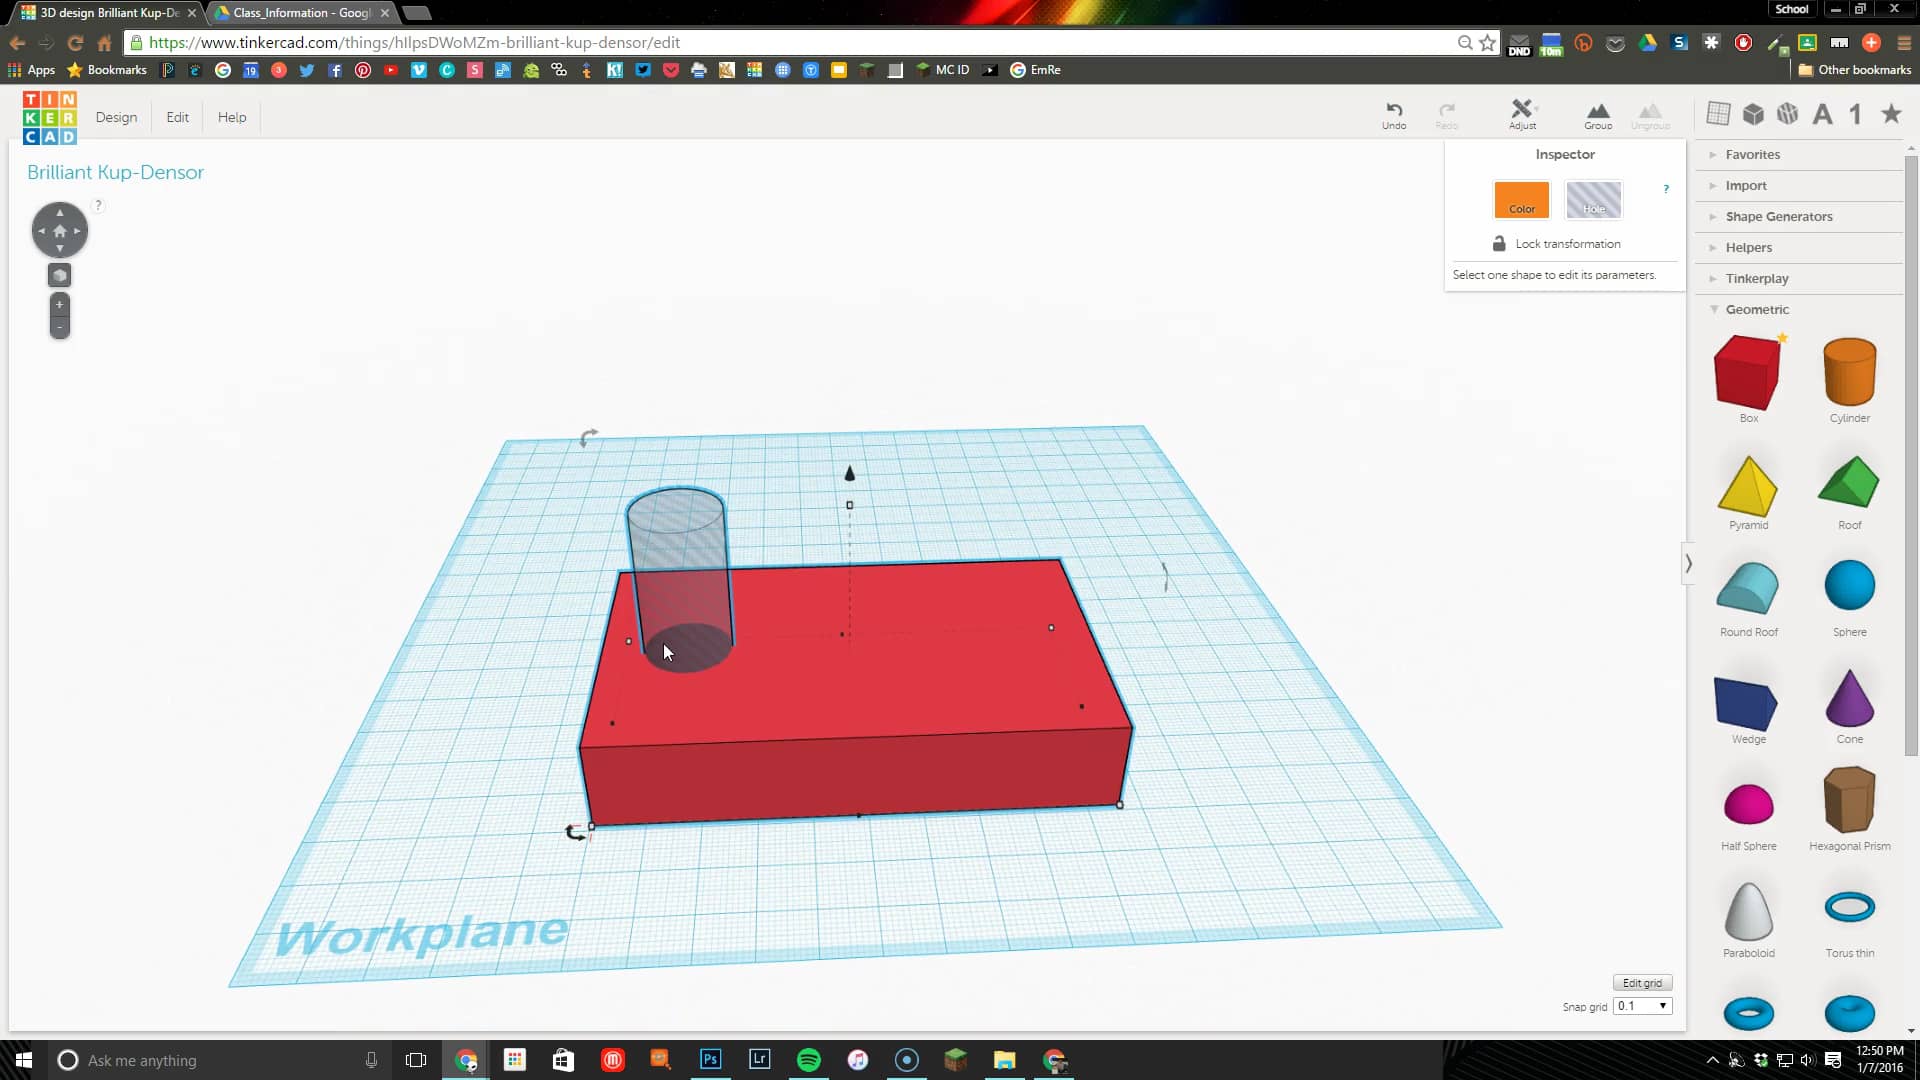Click the Home view icon on navigation cube
The height and width of the screenshot is (1080, 1920).
click(59, 229)
